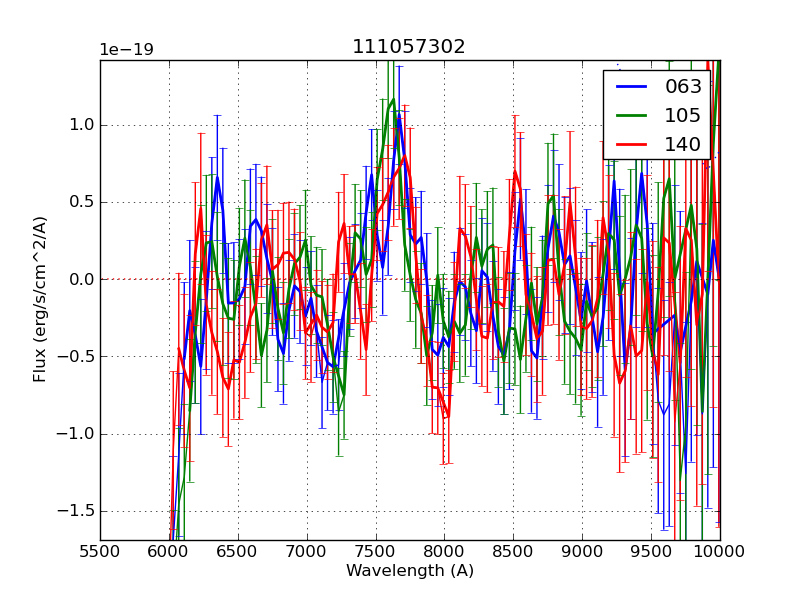
Task: Click the 1.0 y-axis tick label
Action: click(x=81, y=125)
